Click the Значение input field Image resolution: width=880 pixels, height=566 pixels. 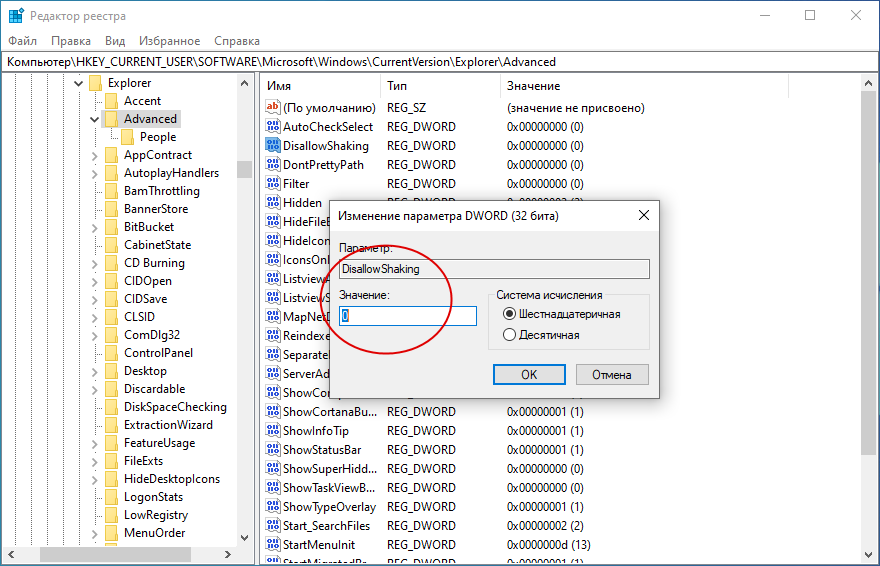tap(408, 316)
